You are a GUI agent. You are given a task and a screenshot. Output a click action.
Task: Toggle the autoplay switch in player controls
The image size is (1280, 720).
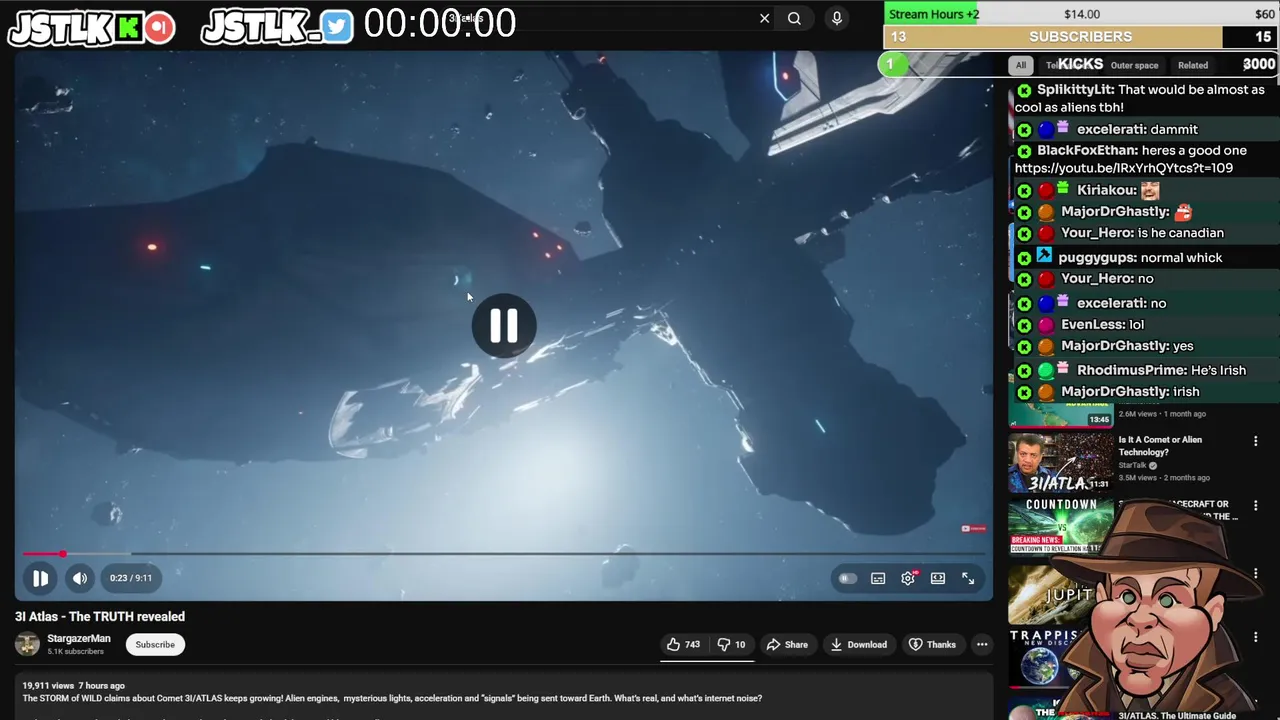pos(847,578)
